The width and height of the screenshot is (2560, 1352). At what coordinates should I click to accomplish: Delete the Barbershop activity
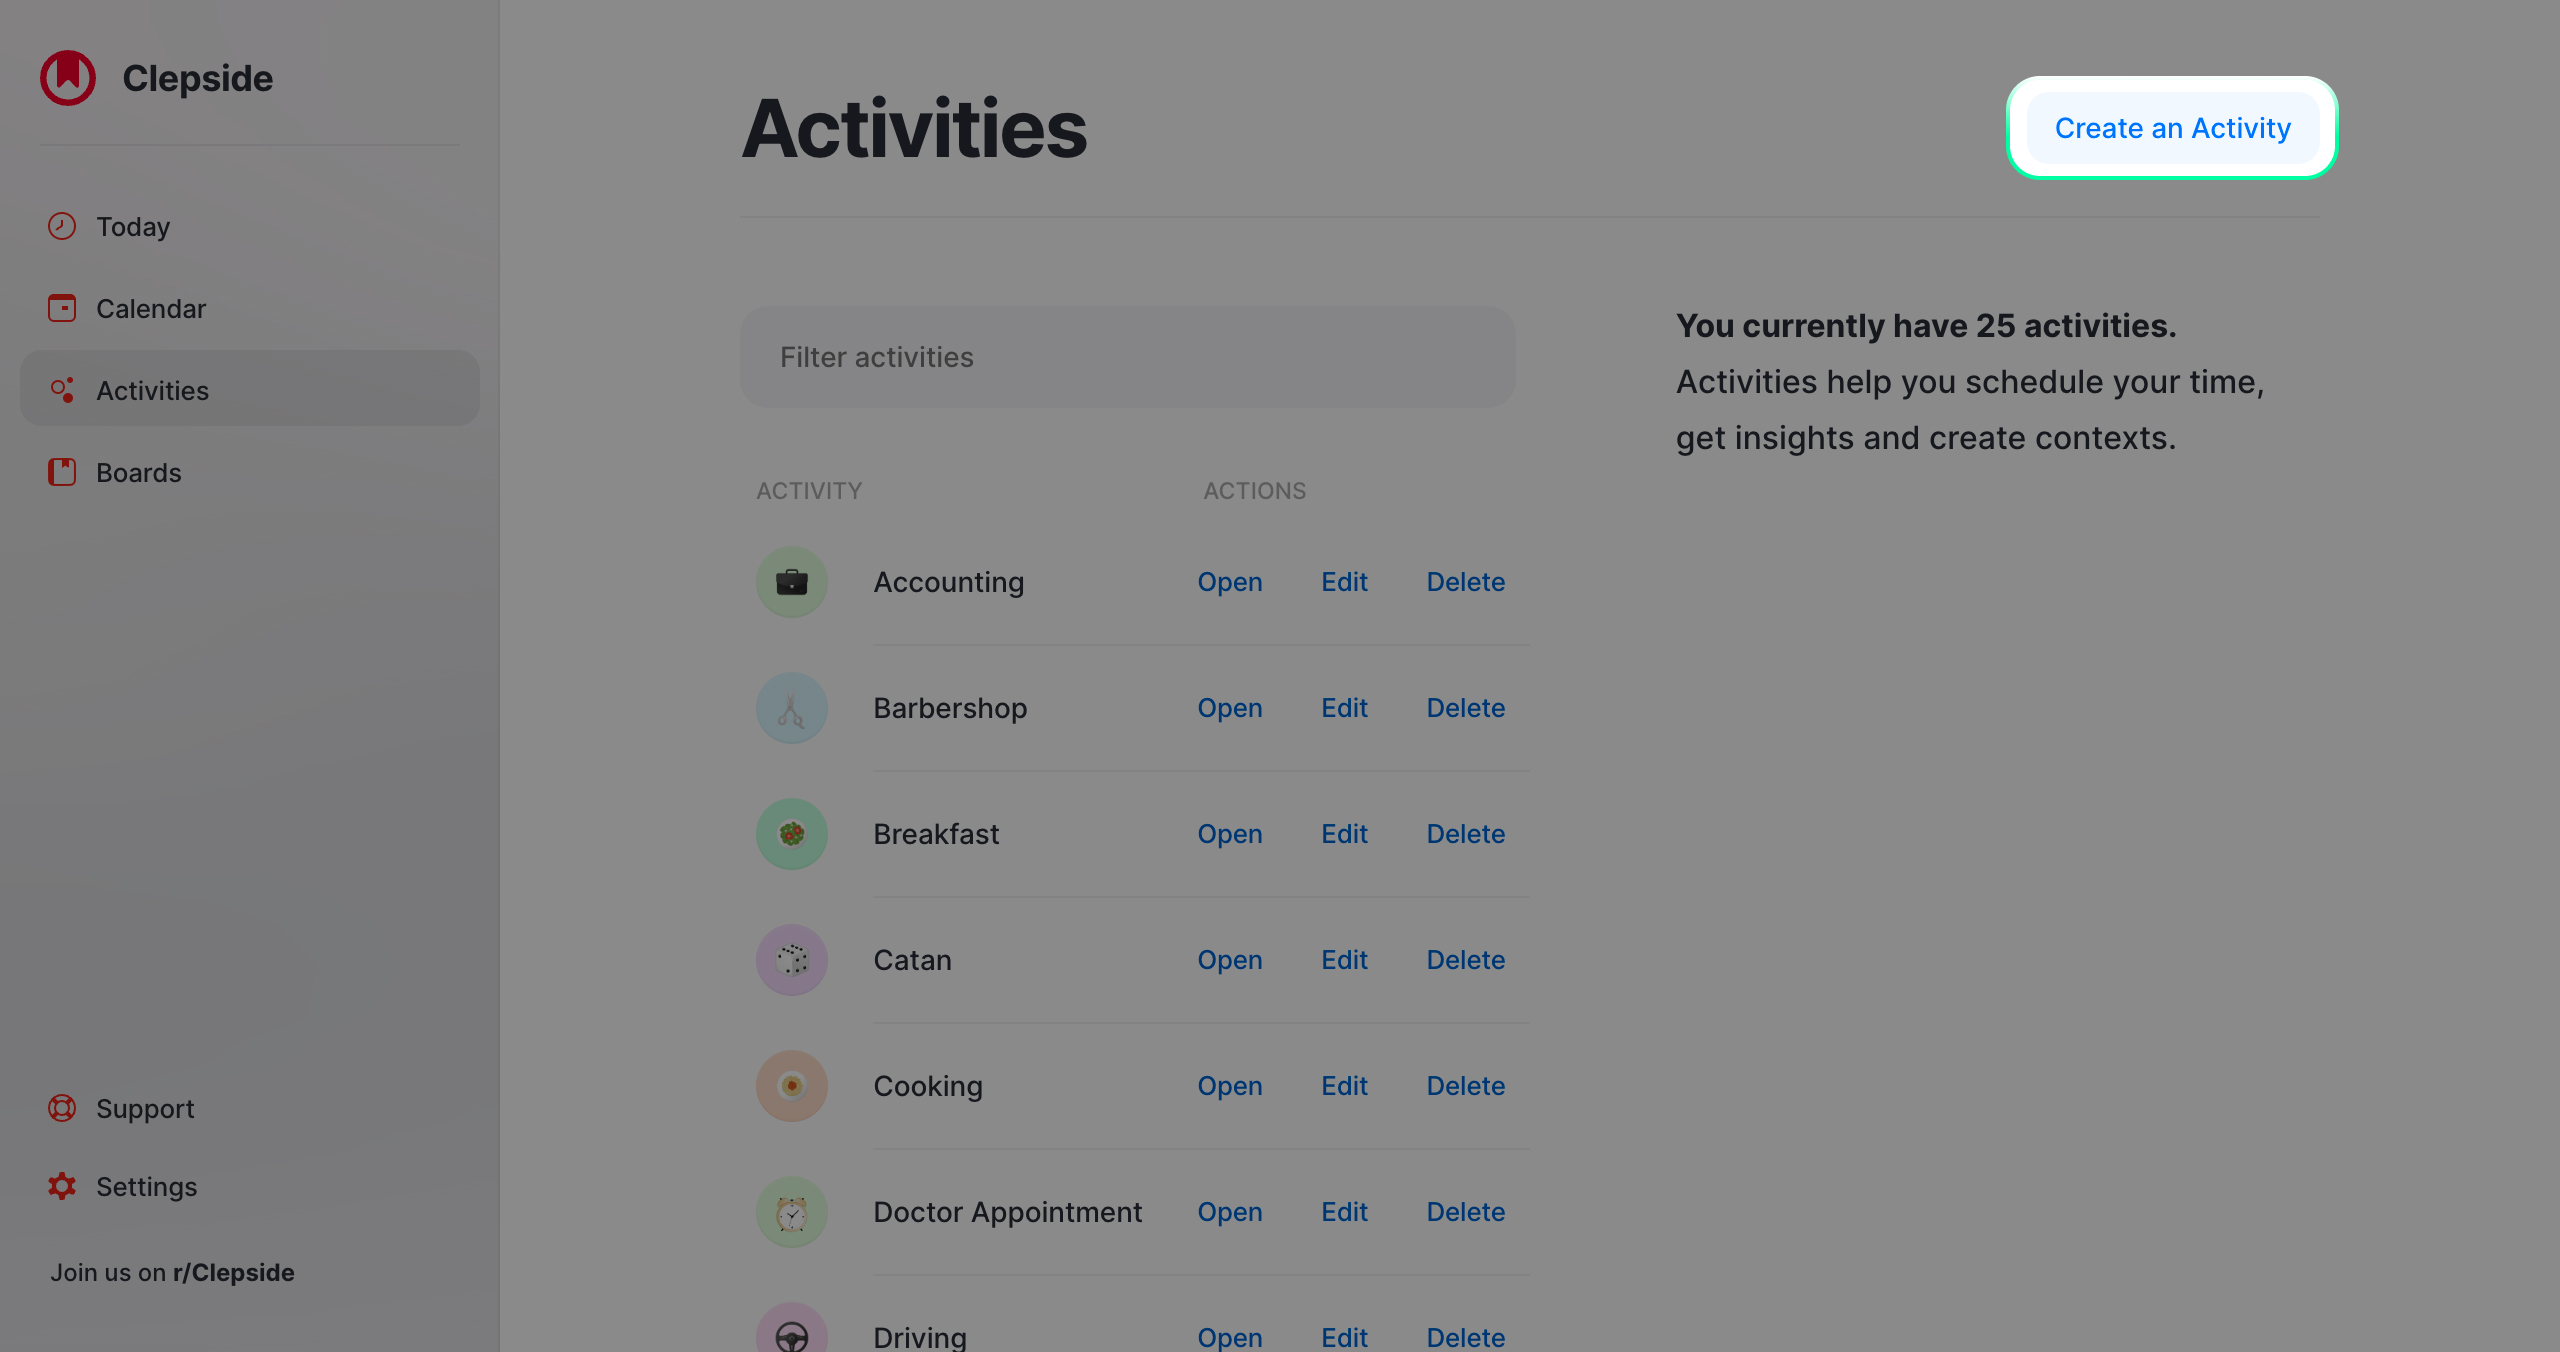click(1465, 707)
